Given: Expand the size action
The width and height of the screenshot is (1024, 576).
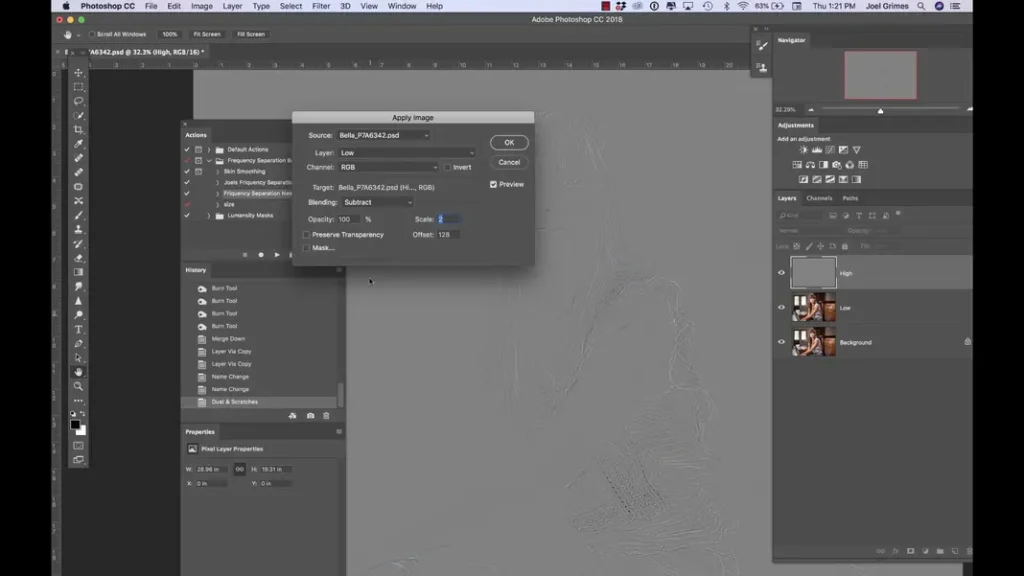Looking at the screenshot, I should [217, 204].
